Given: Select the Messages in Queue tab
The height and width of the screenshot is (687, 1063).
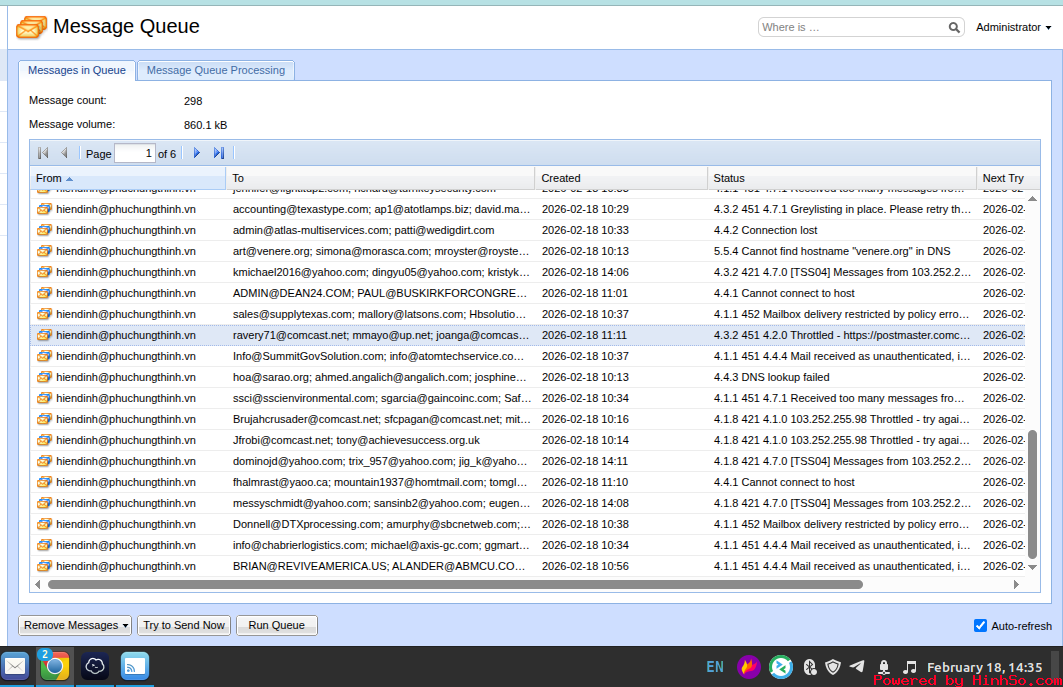Looking at the screenshot, I should click(x=77, y=70).
